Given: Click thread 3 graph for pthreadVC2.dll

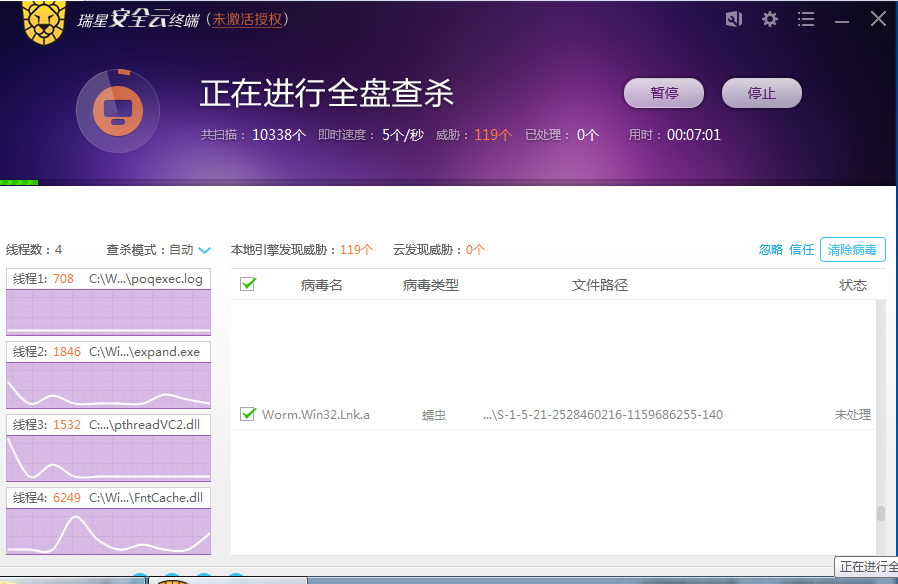Looking at the screenshot, I should click(108, 458).
